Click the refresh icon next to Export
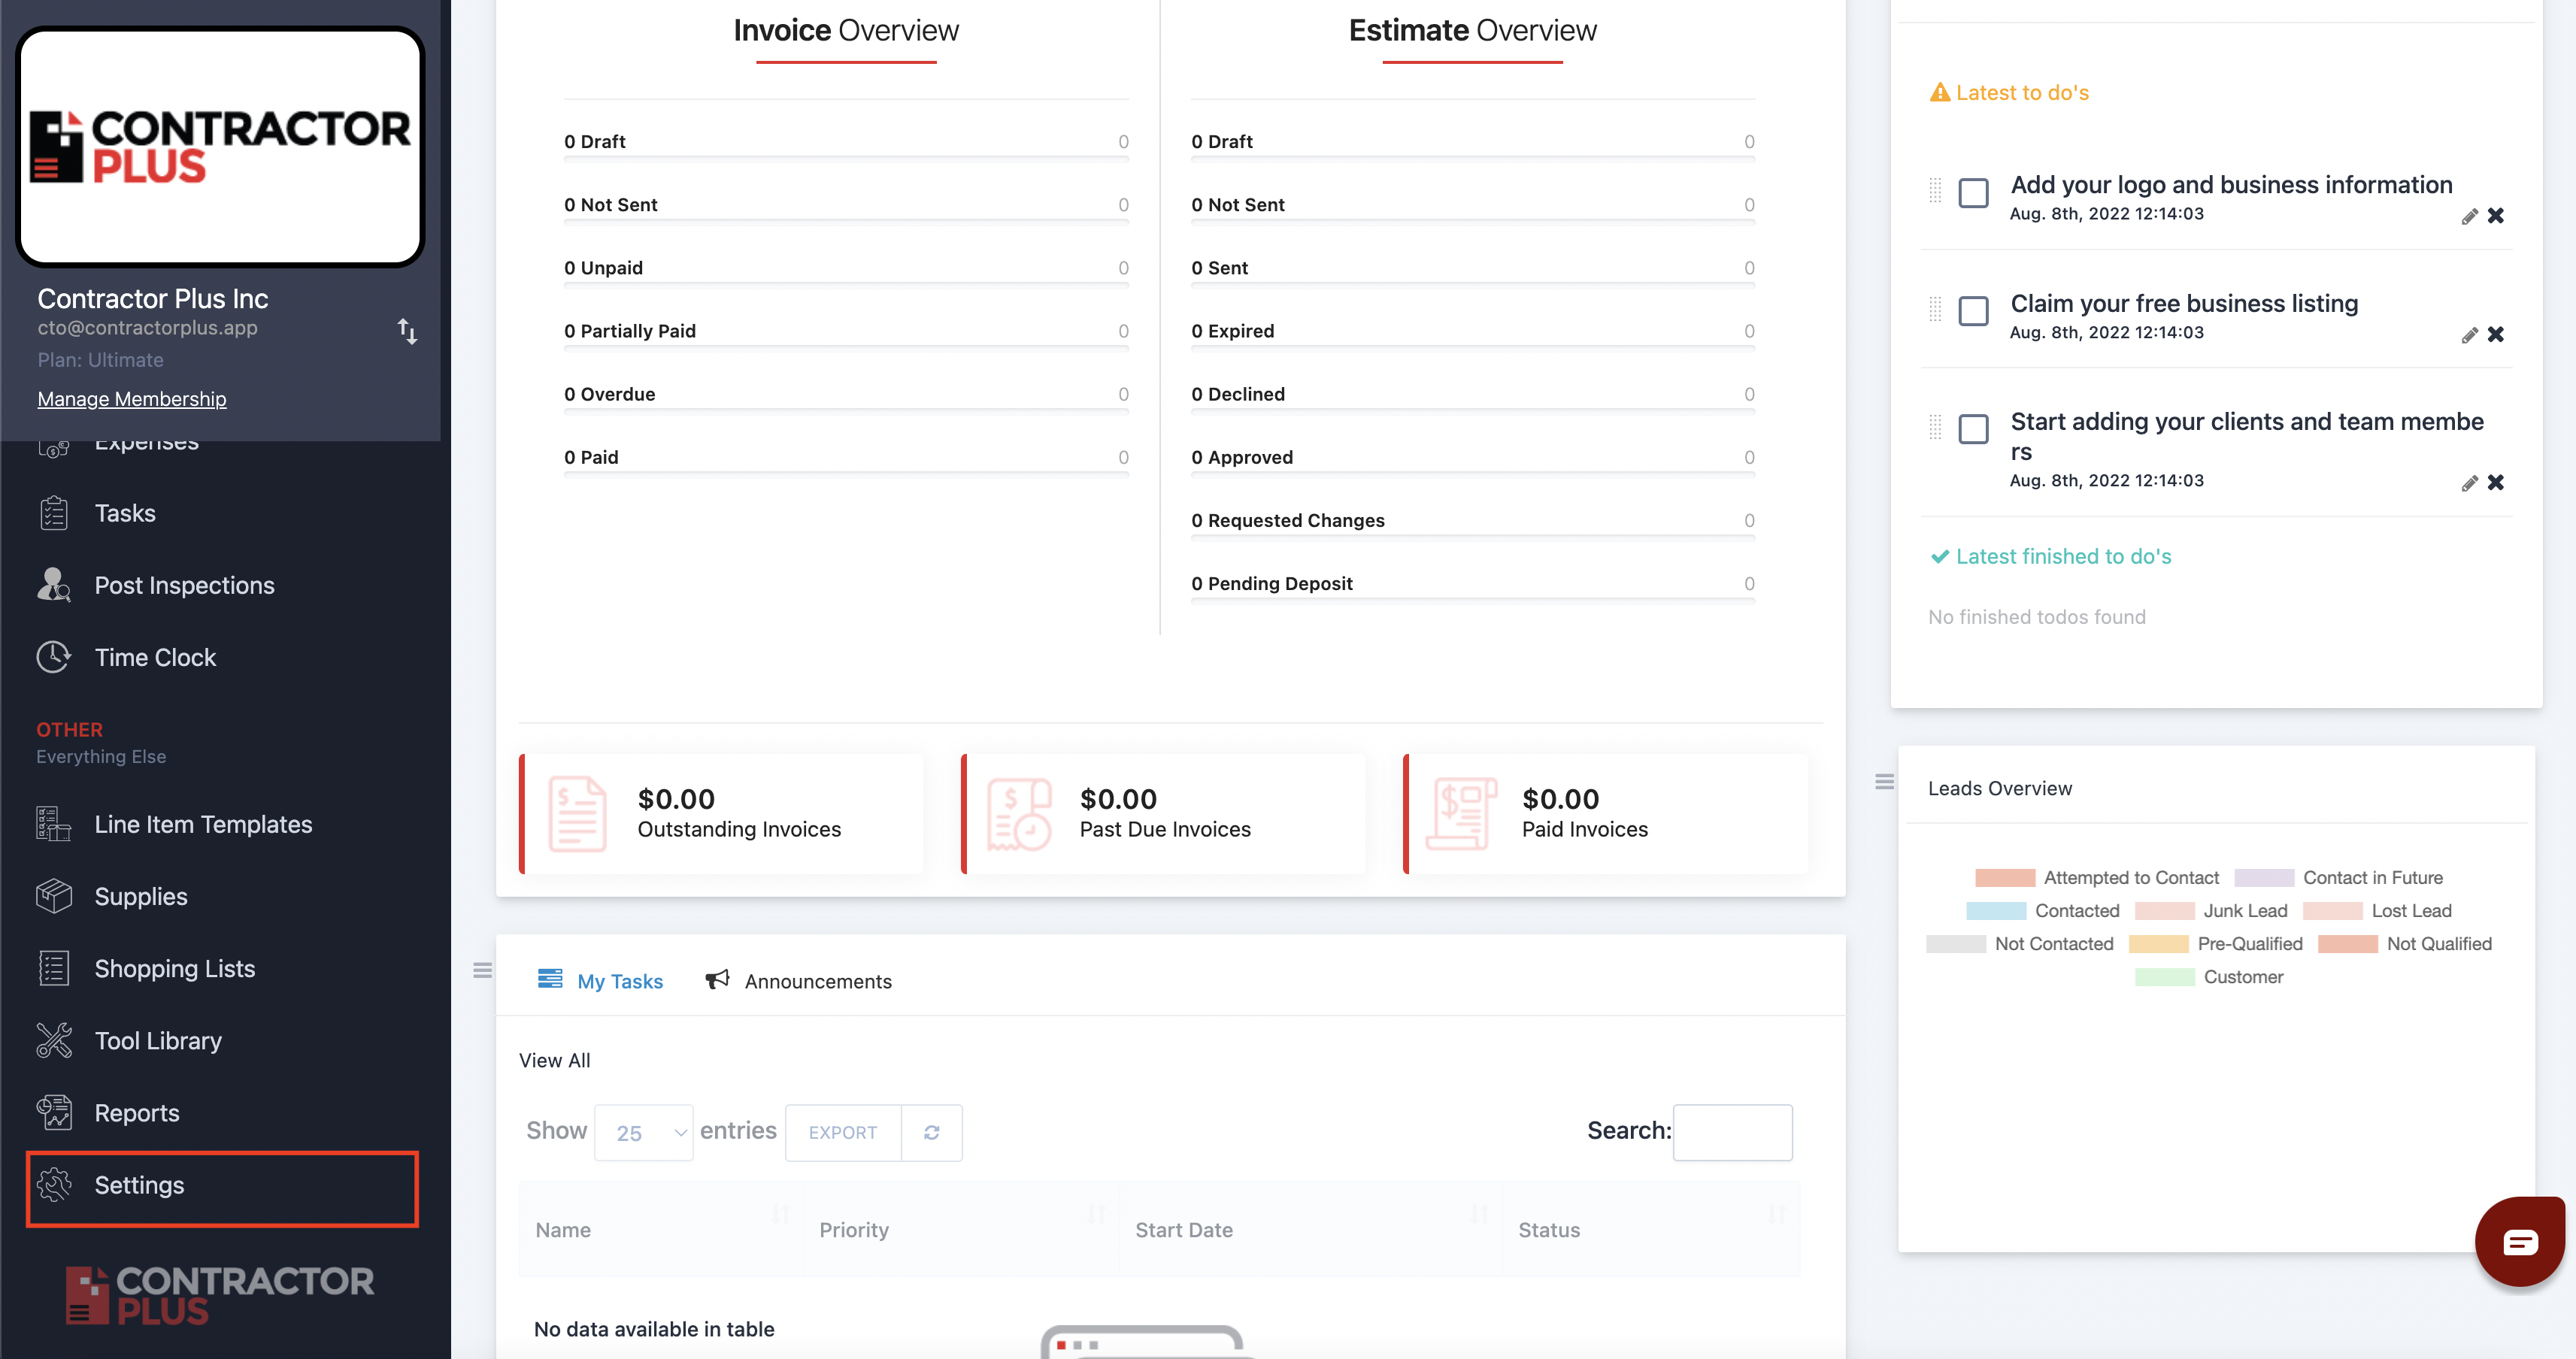Viewport: 2576px width, 1359px height. click(931, 1132)
